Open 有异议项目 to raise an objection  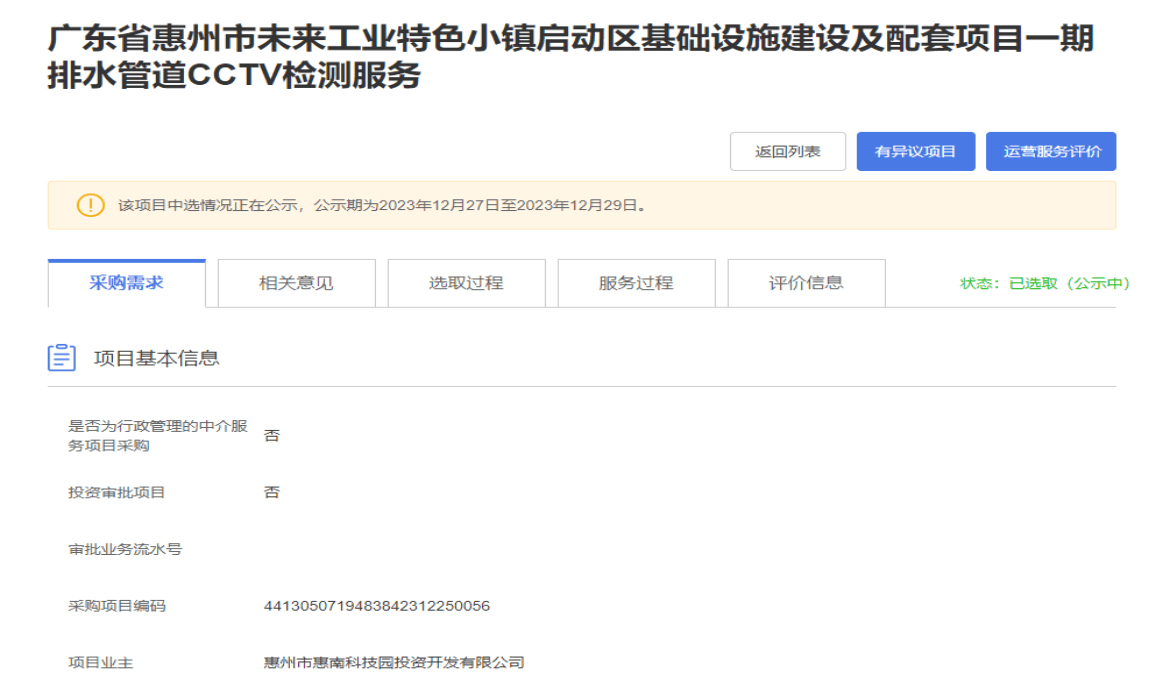(915, 152)
